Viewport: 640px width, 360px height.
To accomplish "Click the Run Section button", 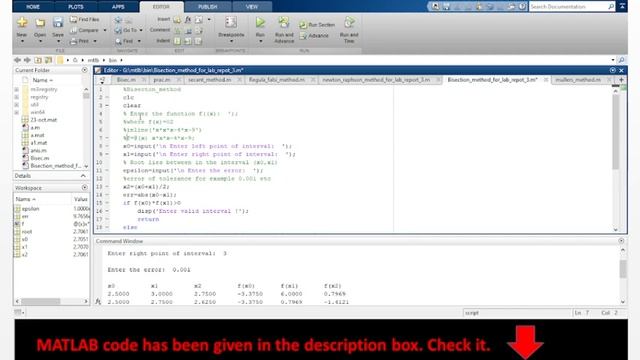I will (317, 24).
